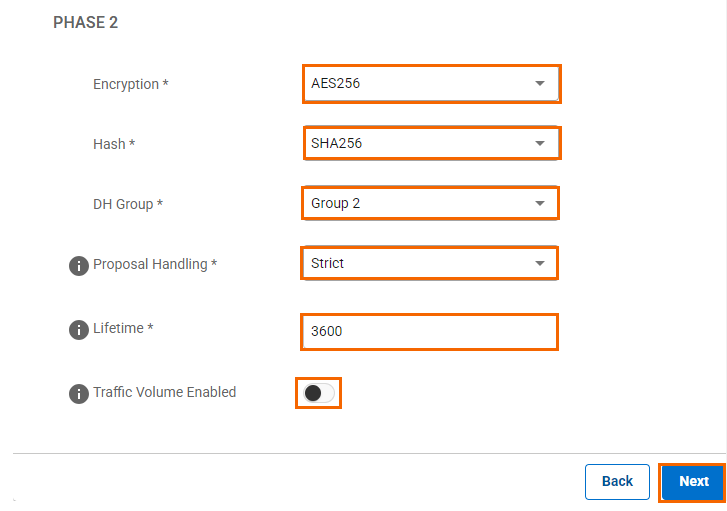727x511 pixels.
Task: Enable the Traffic Volume toggle switch
Action: (319, 393)
